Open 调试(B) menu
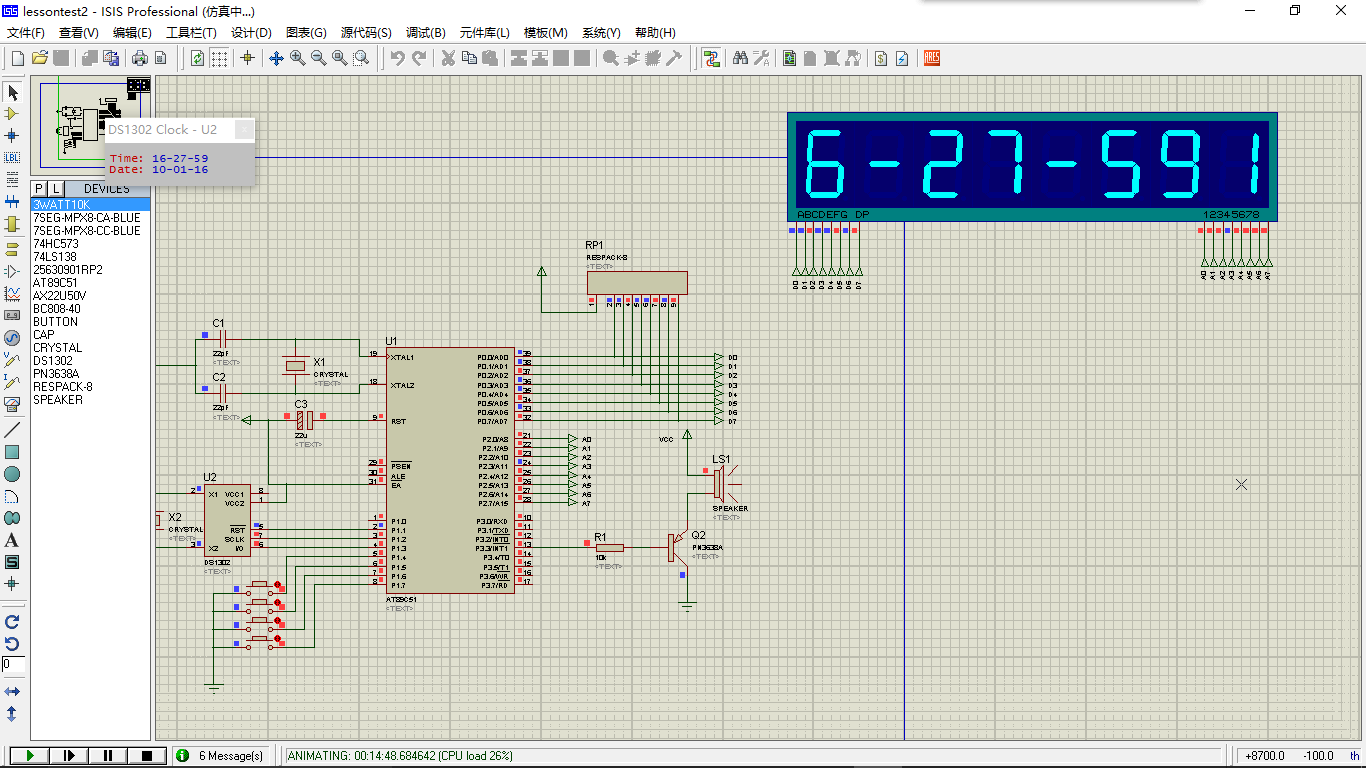The image size is (1366, 768). 426,33
